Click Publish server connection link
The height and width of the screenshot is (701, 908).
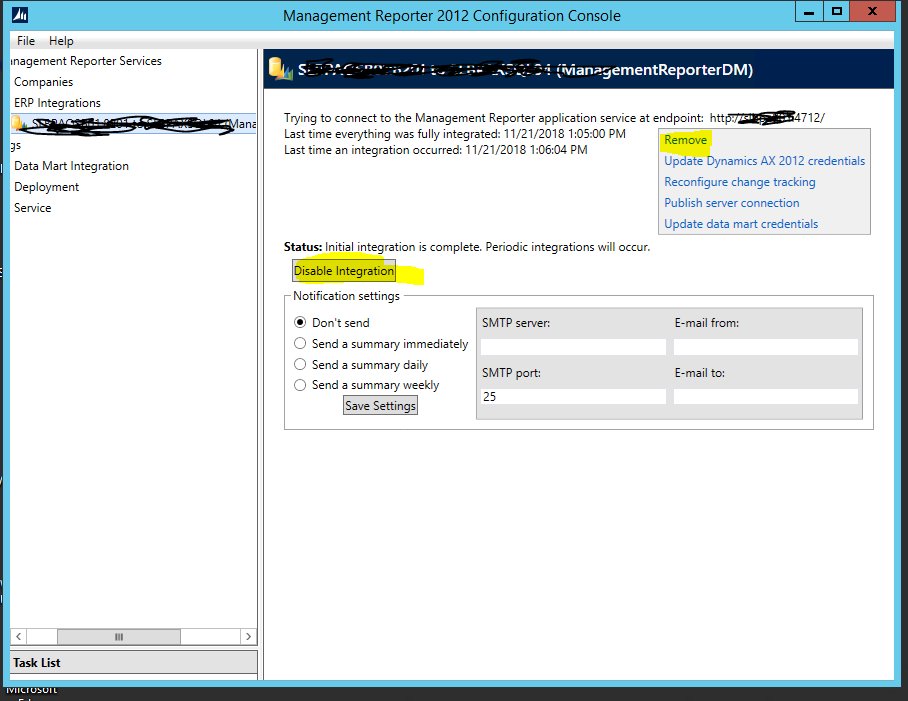coord(731,203)
